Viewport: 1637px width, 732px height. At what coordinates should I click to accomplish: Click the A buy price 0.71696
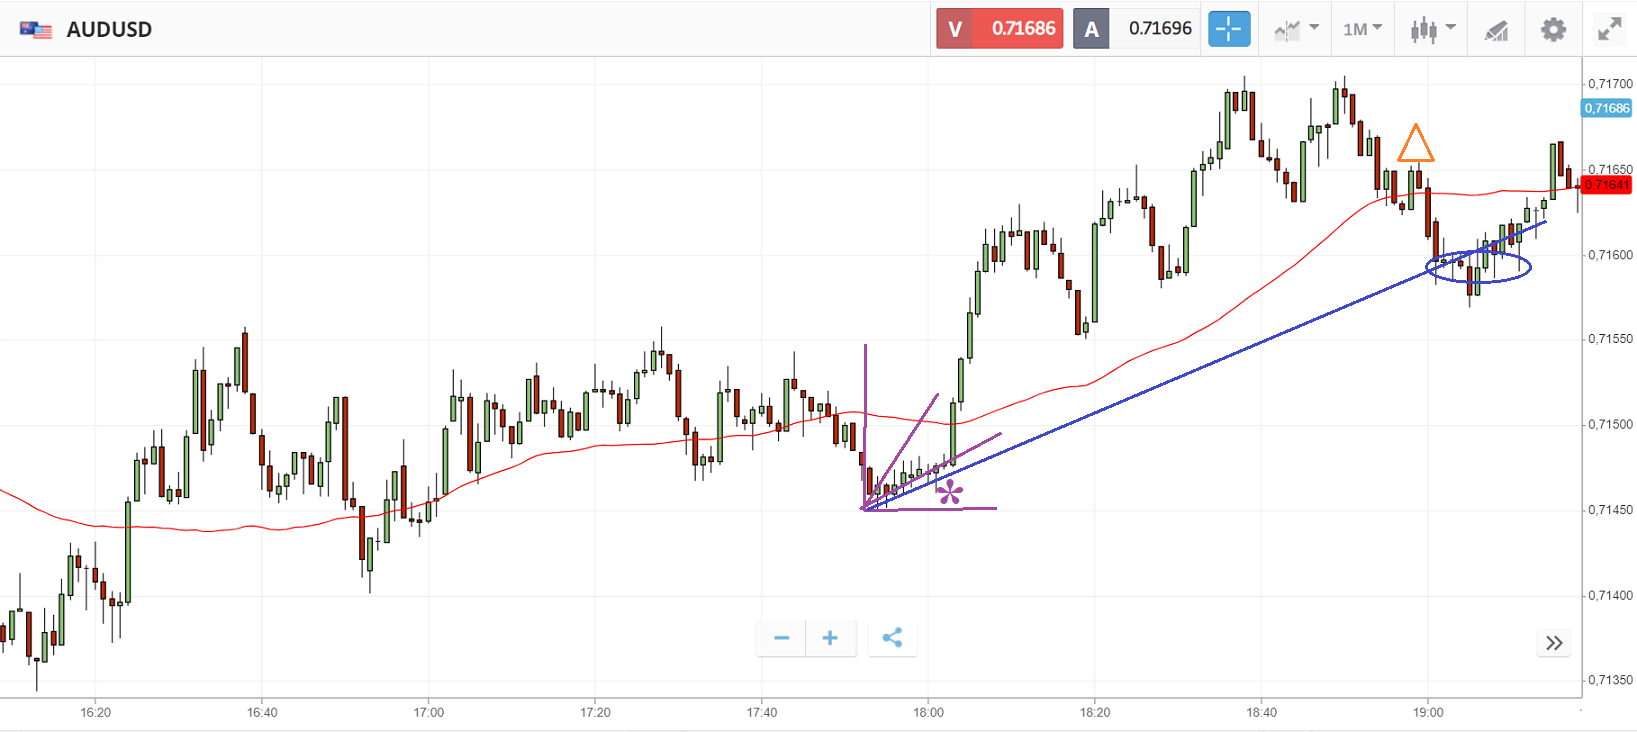(x=1137, y=29)
